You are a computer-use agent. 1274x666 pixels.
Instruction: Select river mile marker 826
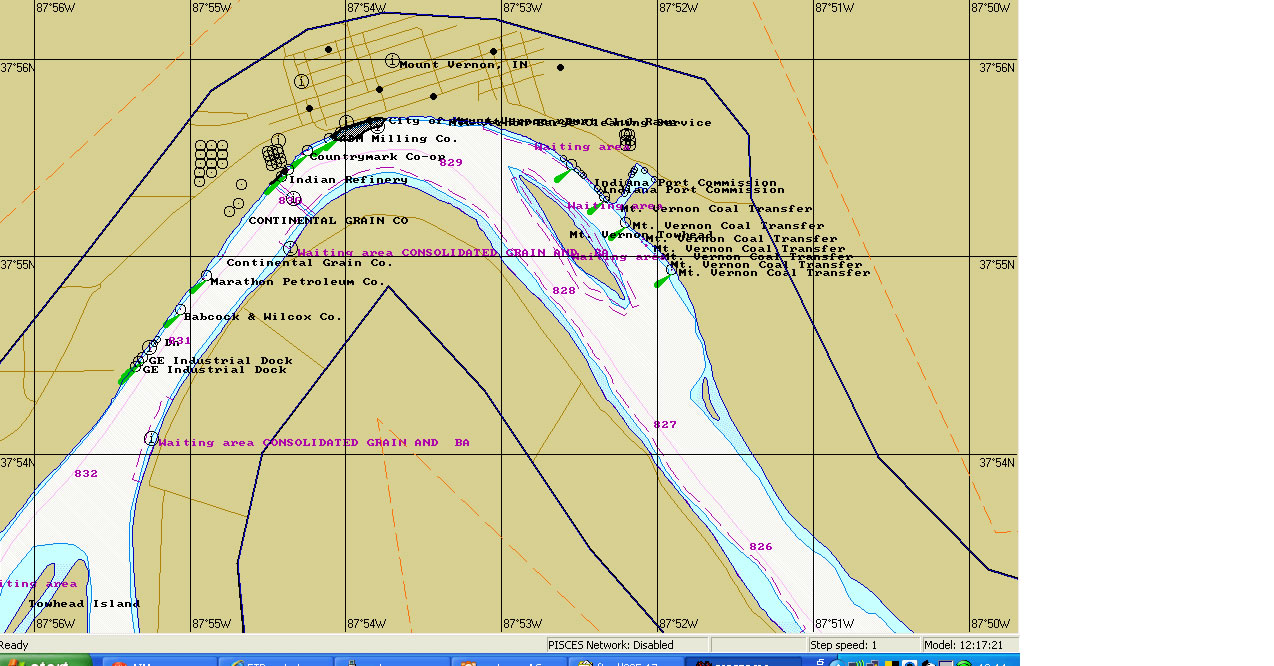[761, 547]
